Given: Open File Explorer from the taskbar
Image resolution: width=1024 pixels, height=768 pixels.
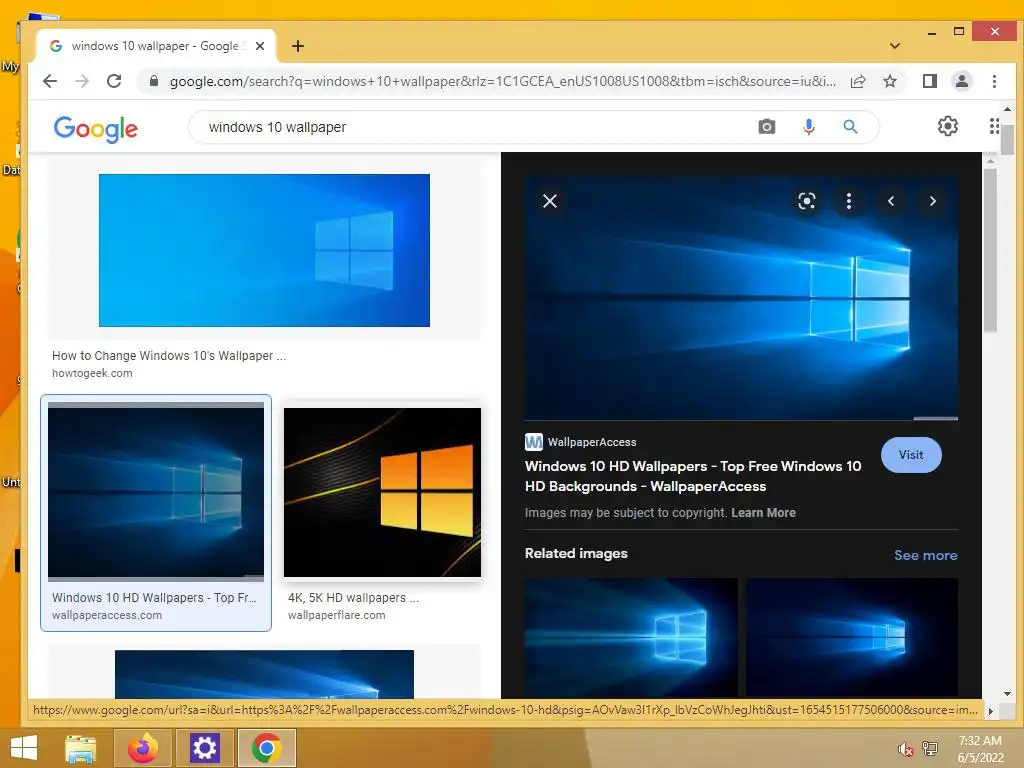Looking at the screenshot, I should click(x=81, y=748).
